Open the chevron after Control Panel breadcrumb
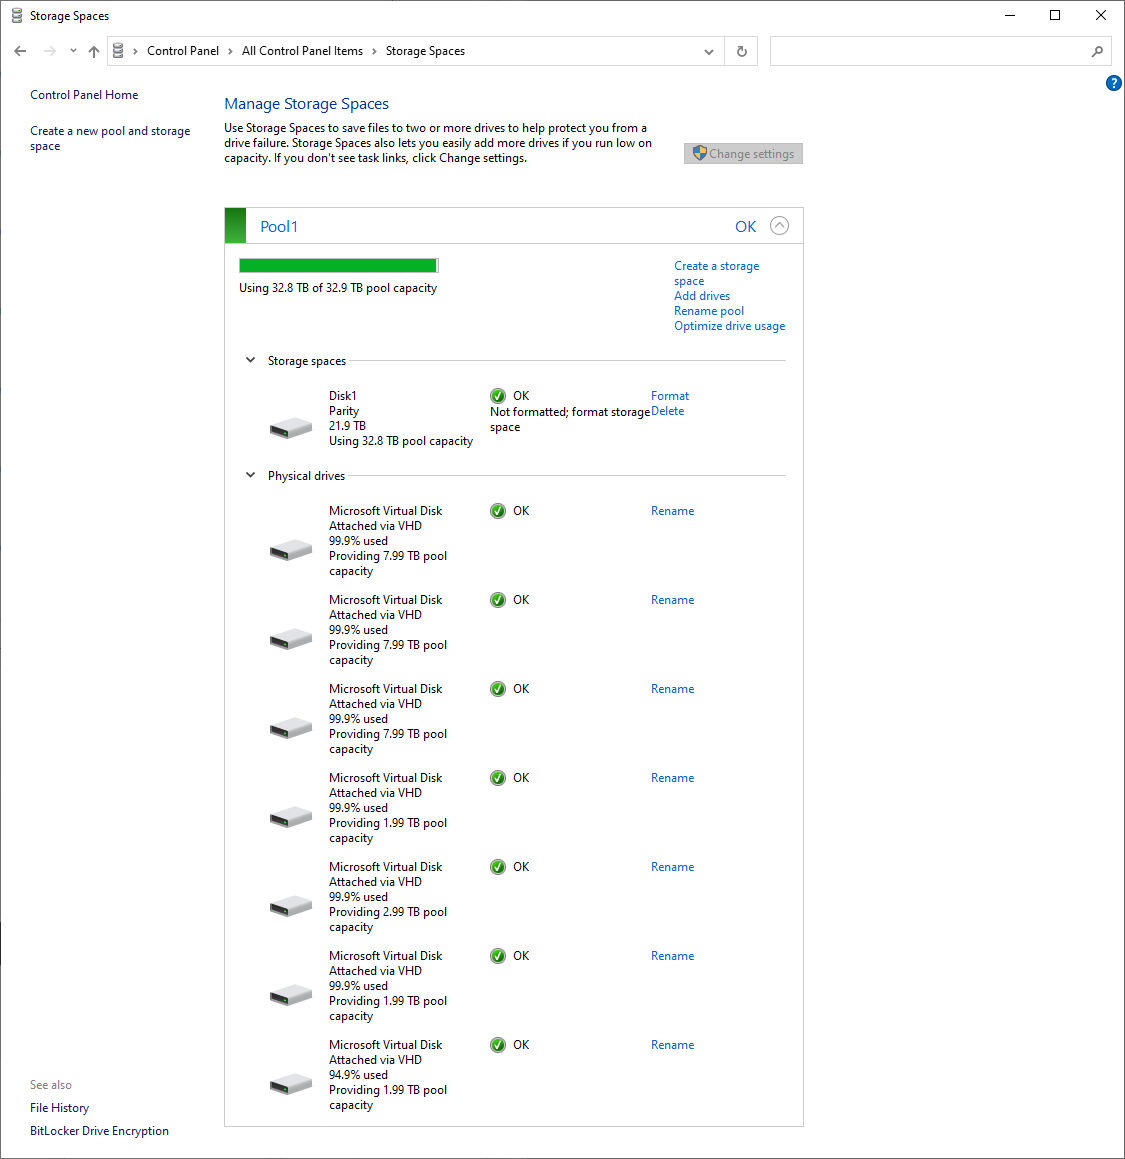Screen dimensions: 1125x1159 pos(231,51)
